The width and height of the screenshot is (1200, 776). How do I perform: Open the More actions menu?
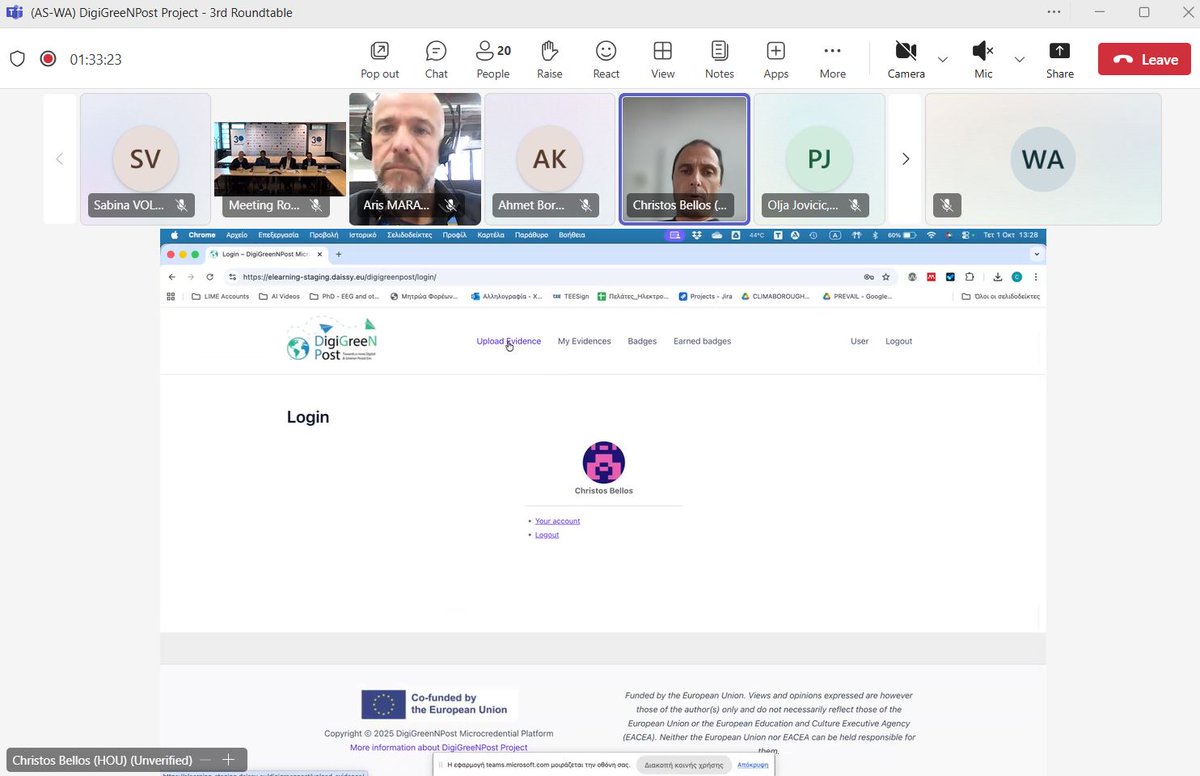832,59
